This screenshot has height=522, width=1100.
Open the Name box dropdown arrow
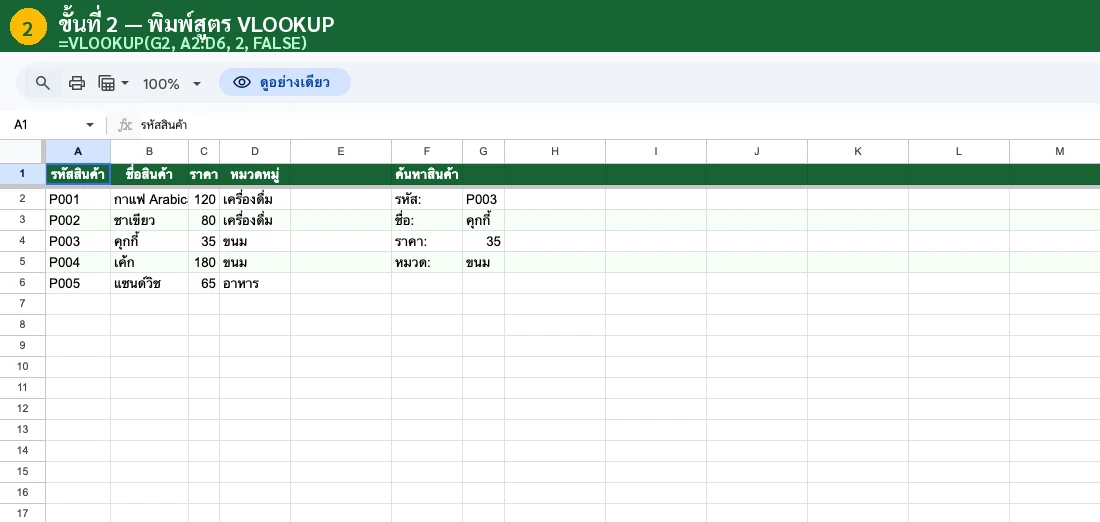pyautogui.click(x=89, y=125)
